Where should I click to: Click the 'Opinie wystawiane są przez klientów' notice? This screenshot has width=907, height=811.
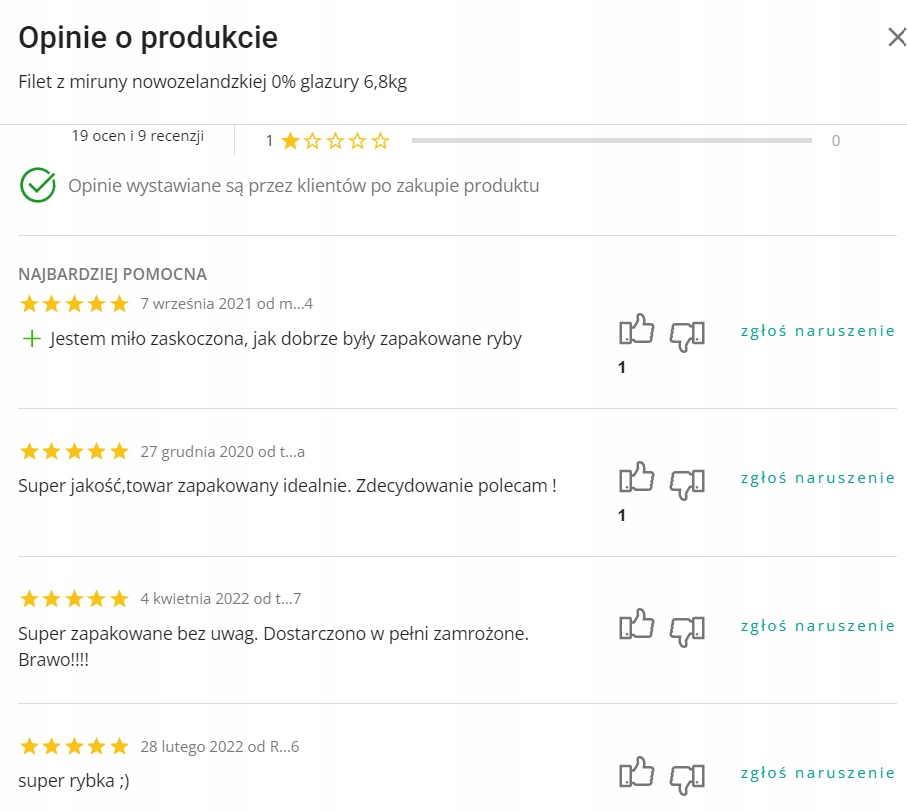tap(303, 186)
